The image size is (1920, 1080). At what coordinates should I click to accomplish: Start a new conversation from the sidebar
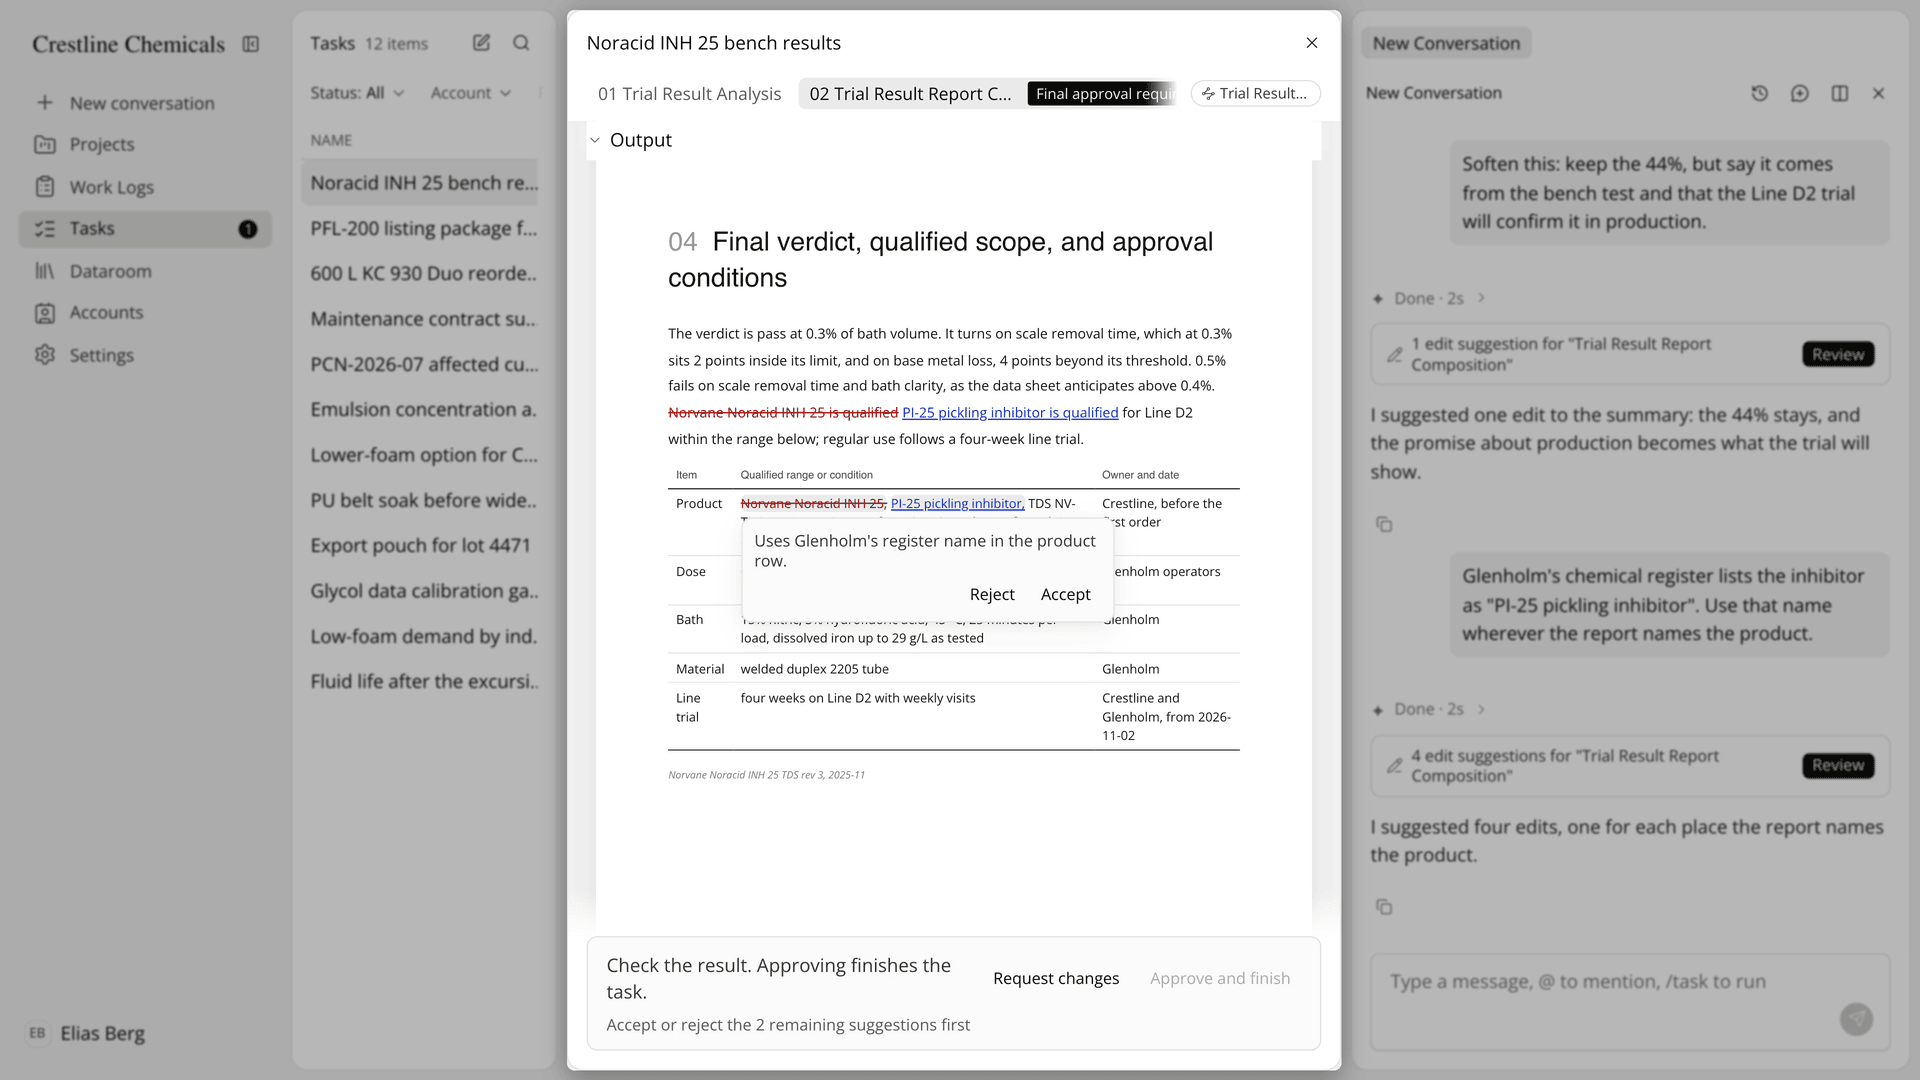[145, 103]
